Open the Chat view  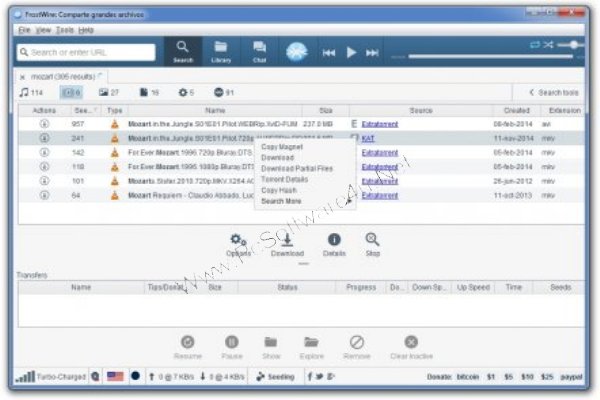[259, 52]
